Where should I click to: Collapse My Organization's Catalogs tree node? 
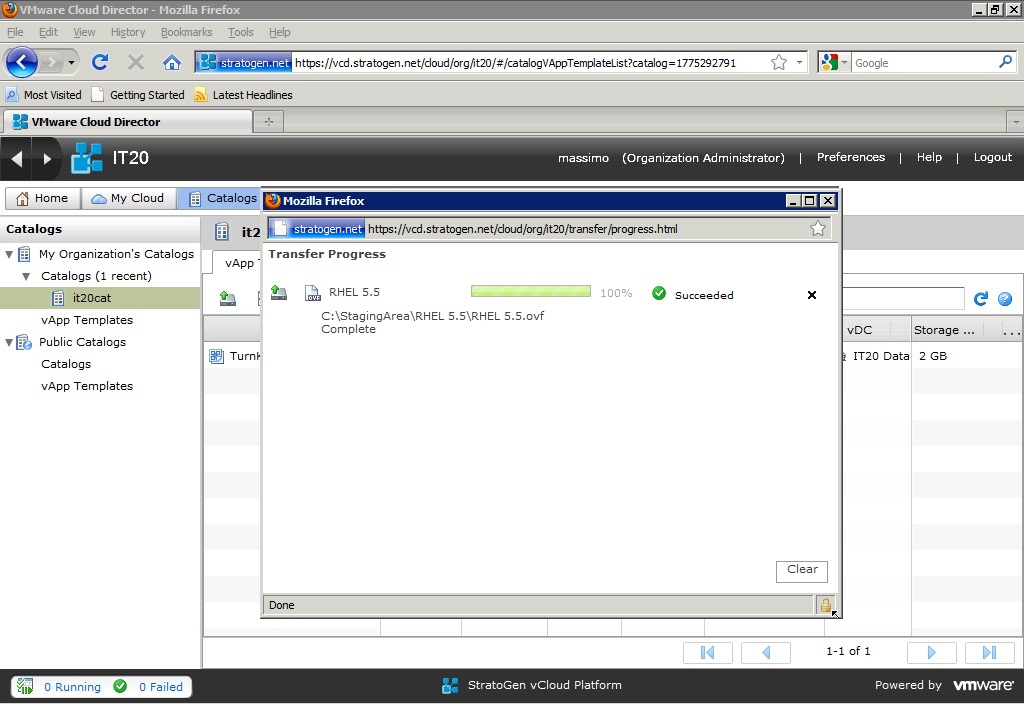click(x=9, y=254)
